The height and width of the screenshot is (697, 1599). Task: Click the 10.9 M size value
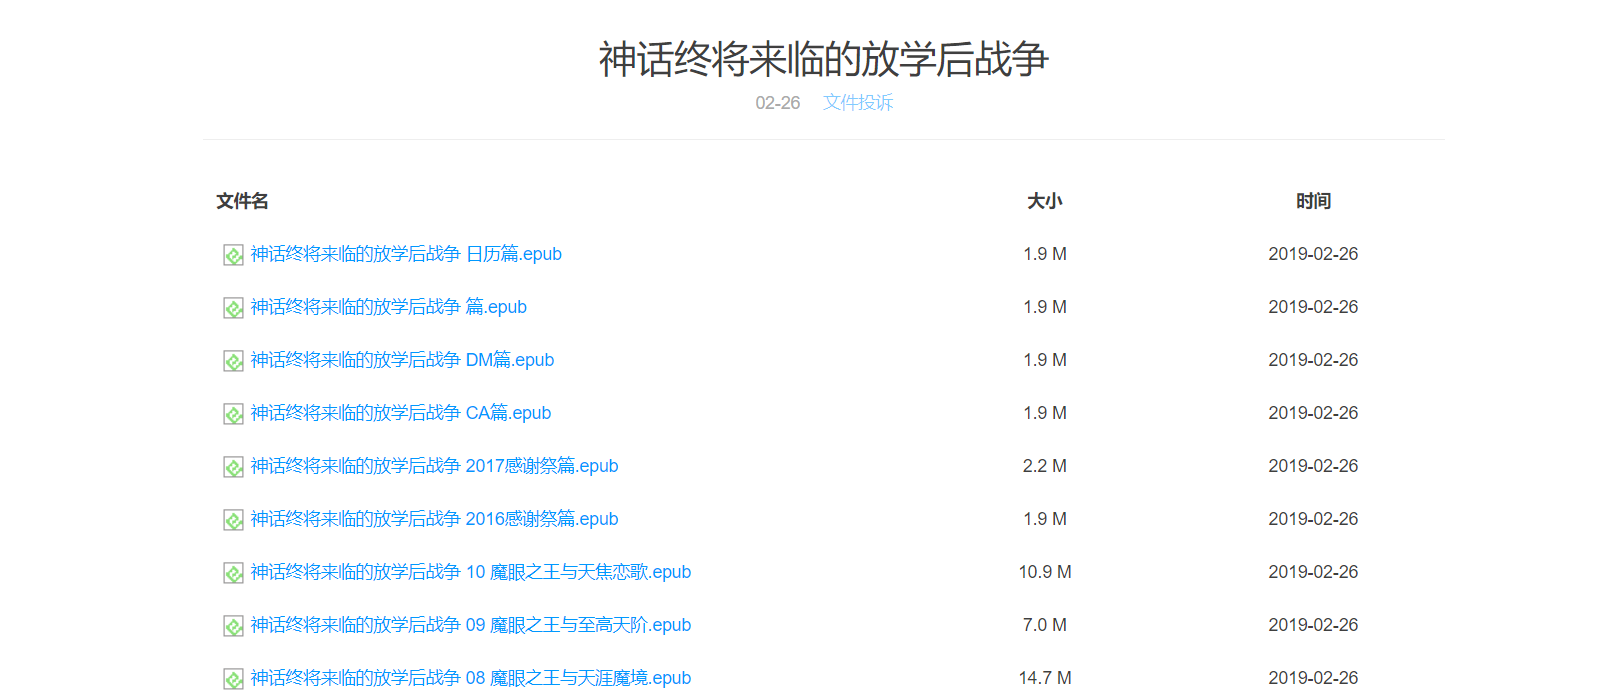coord(1045,572)
